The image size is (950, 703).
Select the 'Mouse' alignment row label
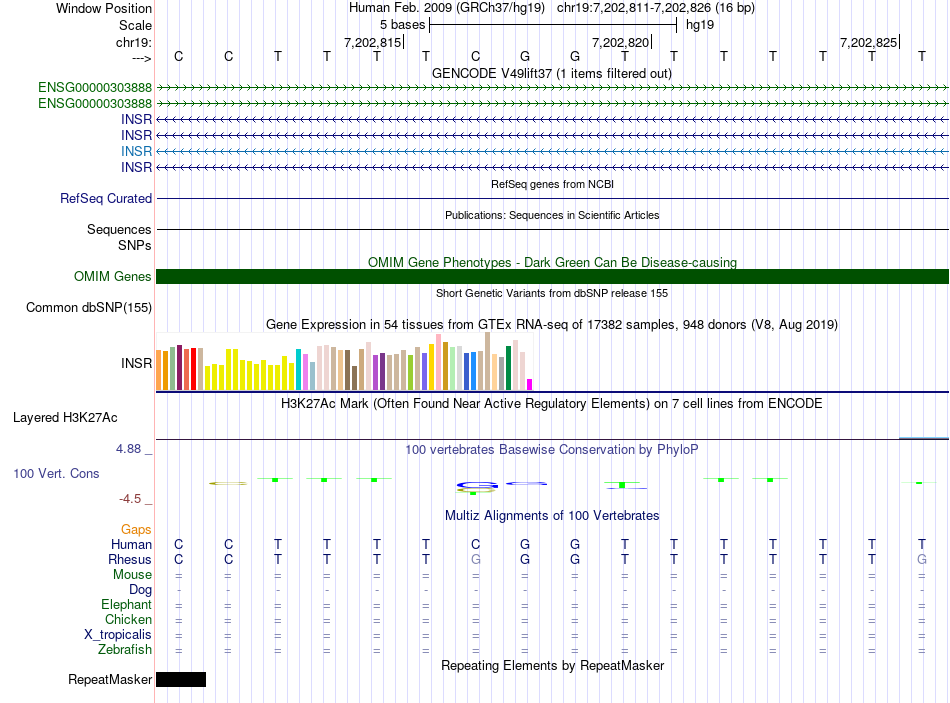point(132,575)
